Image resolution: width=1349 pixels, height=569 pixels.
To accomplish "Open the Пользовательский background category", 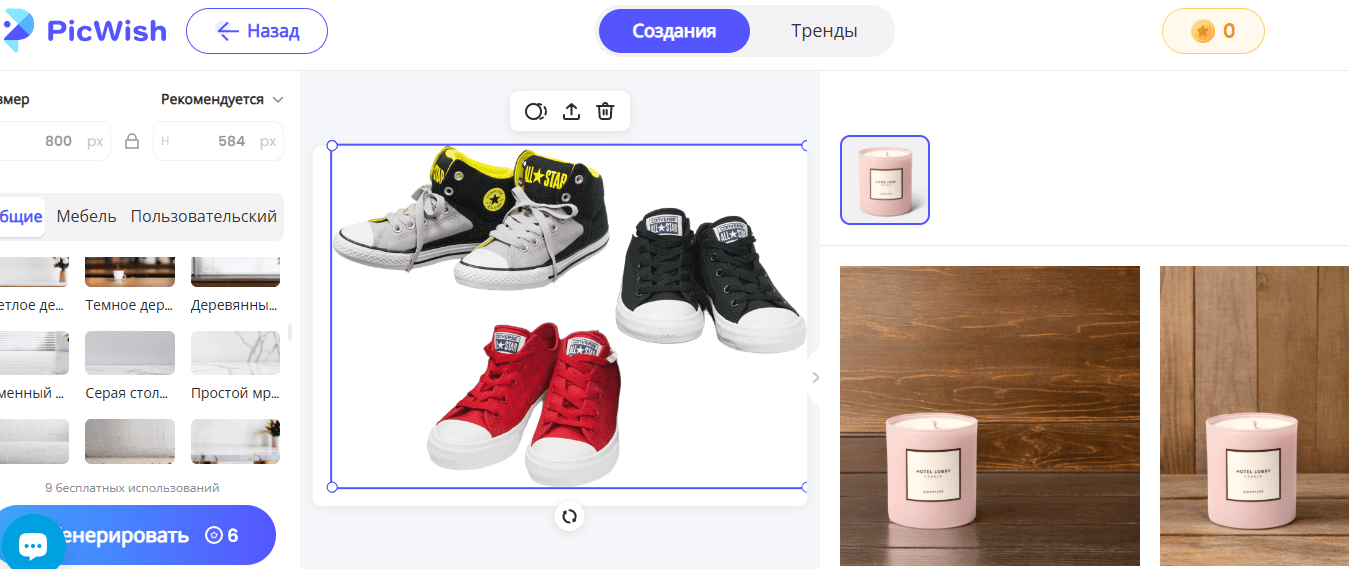I will click(204, 217).
